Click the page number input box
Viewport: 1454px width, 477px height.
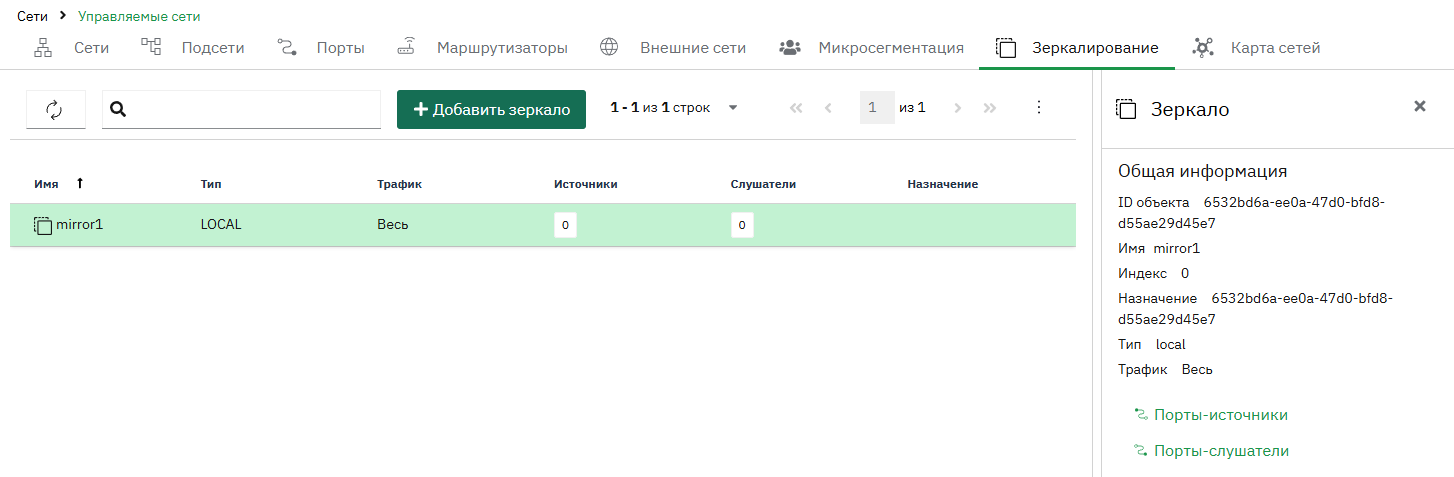click(x=877, y=108)
